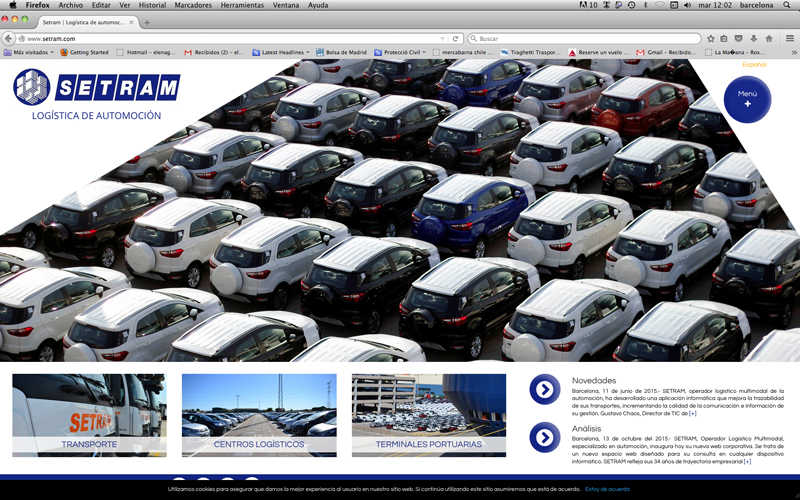Expand Análisis article with [+] link
Viewport: 800px width, 500px height.
click(747, 461)
